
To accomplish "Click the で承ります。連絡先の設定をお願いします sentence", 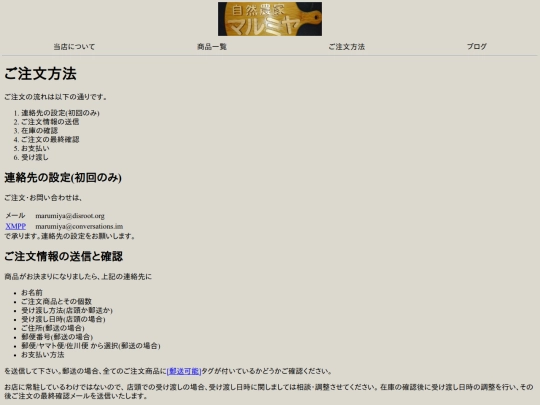I will pos(70,236).
